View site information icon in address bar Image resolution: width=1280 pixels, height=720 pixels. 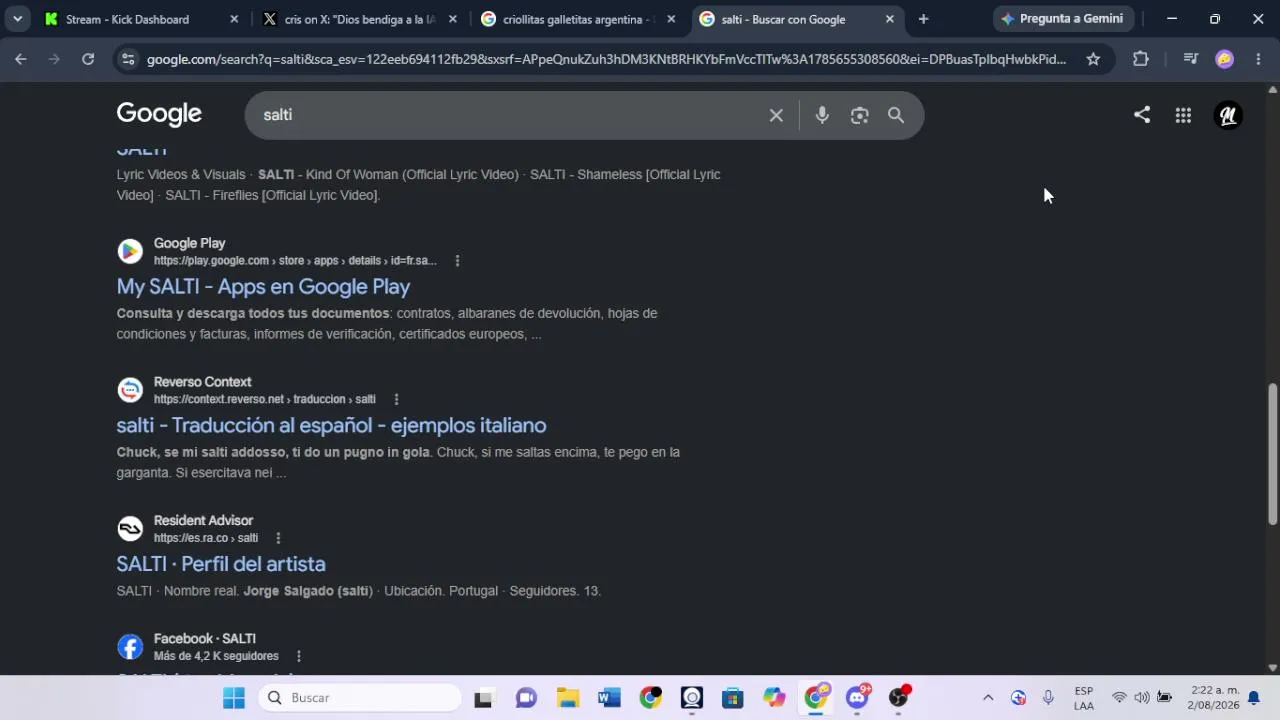[x=127, y=59]
